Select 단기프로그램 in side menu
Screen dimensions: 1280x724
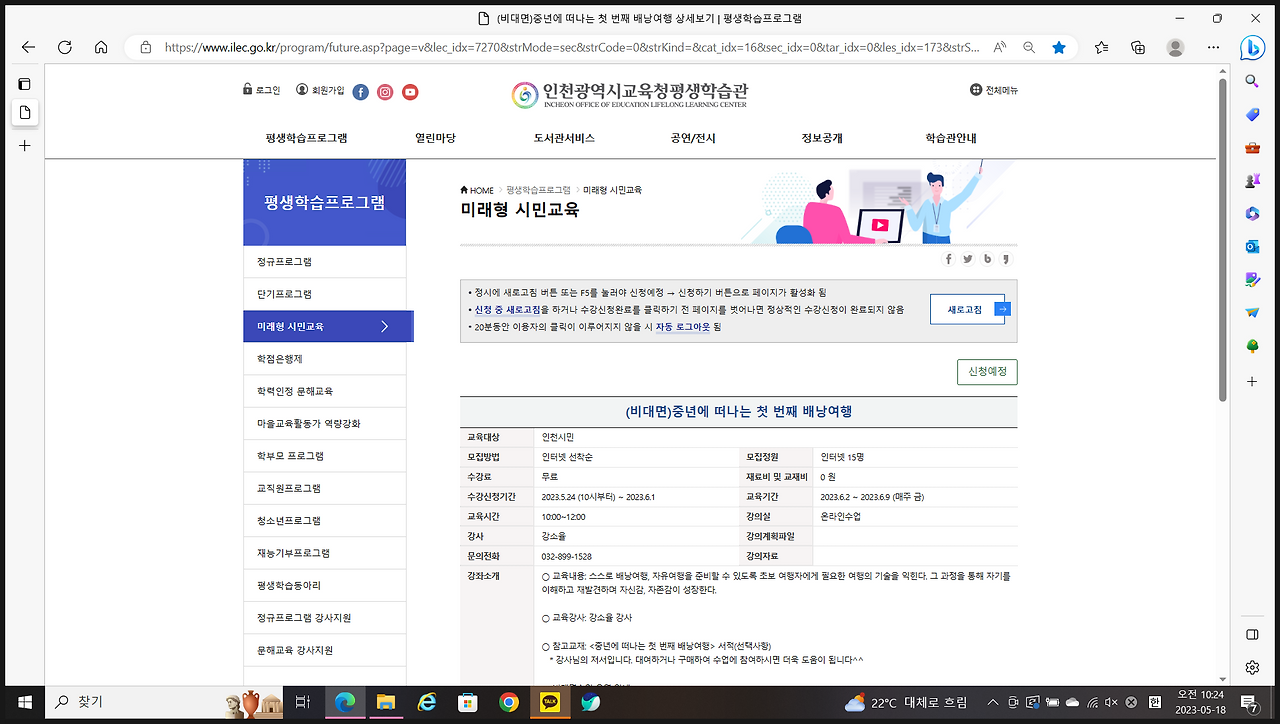tap(324, 294)
